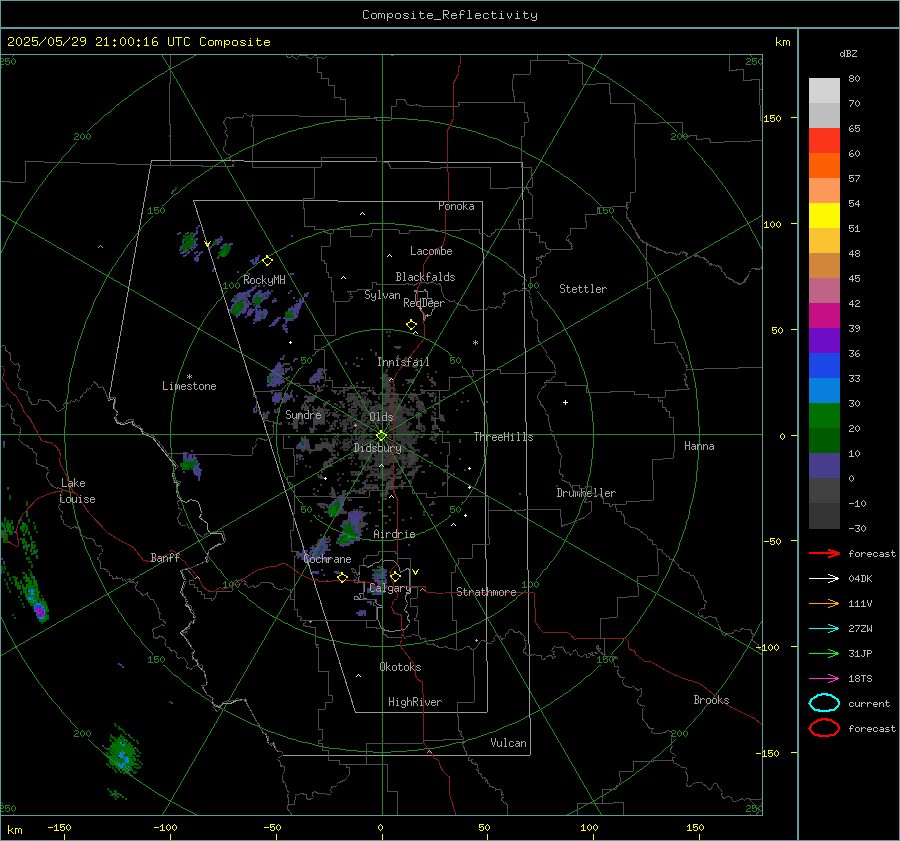
Task: Select the magenta swatch above 39 dBZ
Action: point(824,315)
